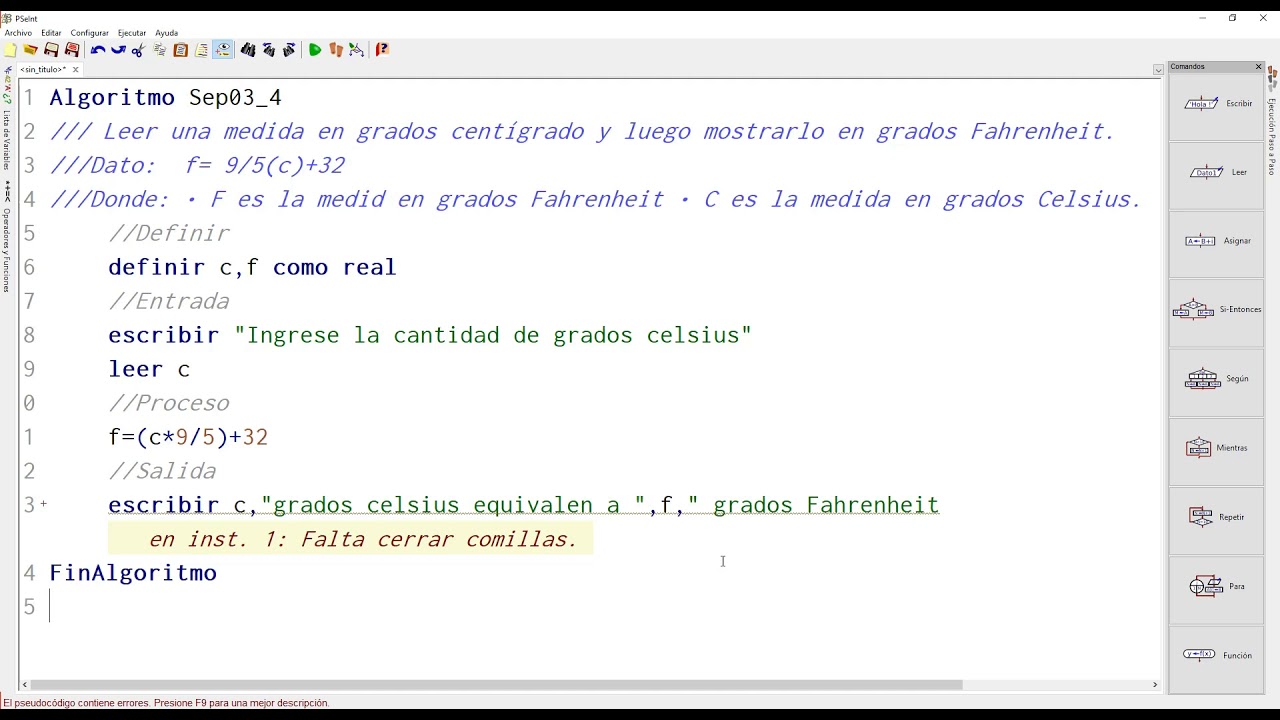Fix indentation with the notepad icon
Screen dimensions: 1280x720
pyautogui.click(x=202, y=50)
